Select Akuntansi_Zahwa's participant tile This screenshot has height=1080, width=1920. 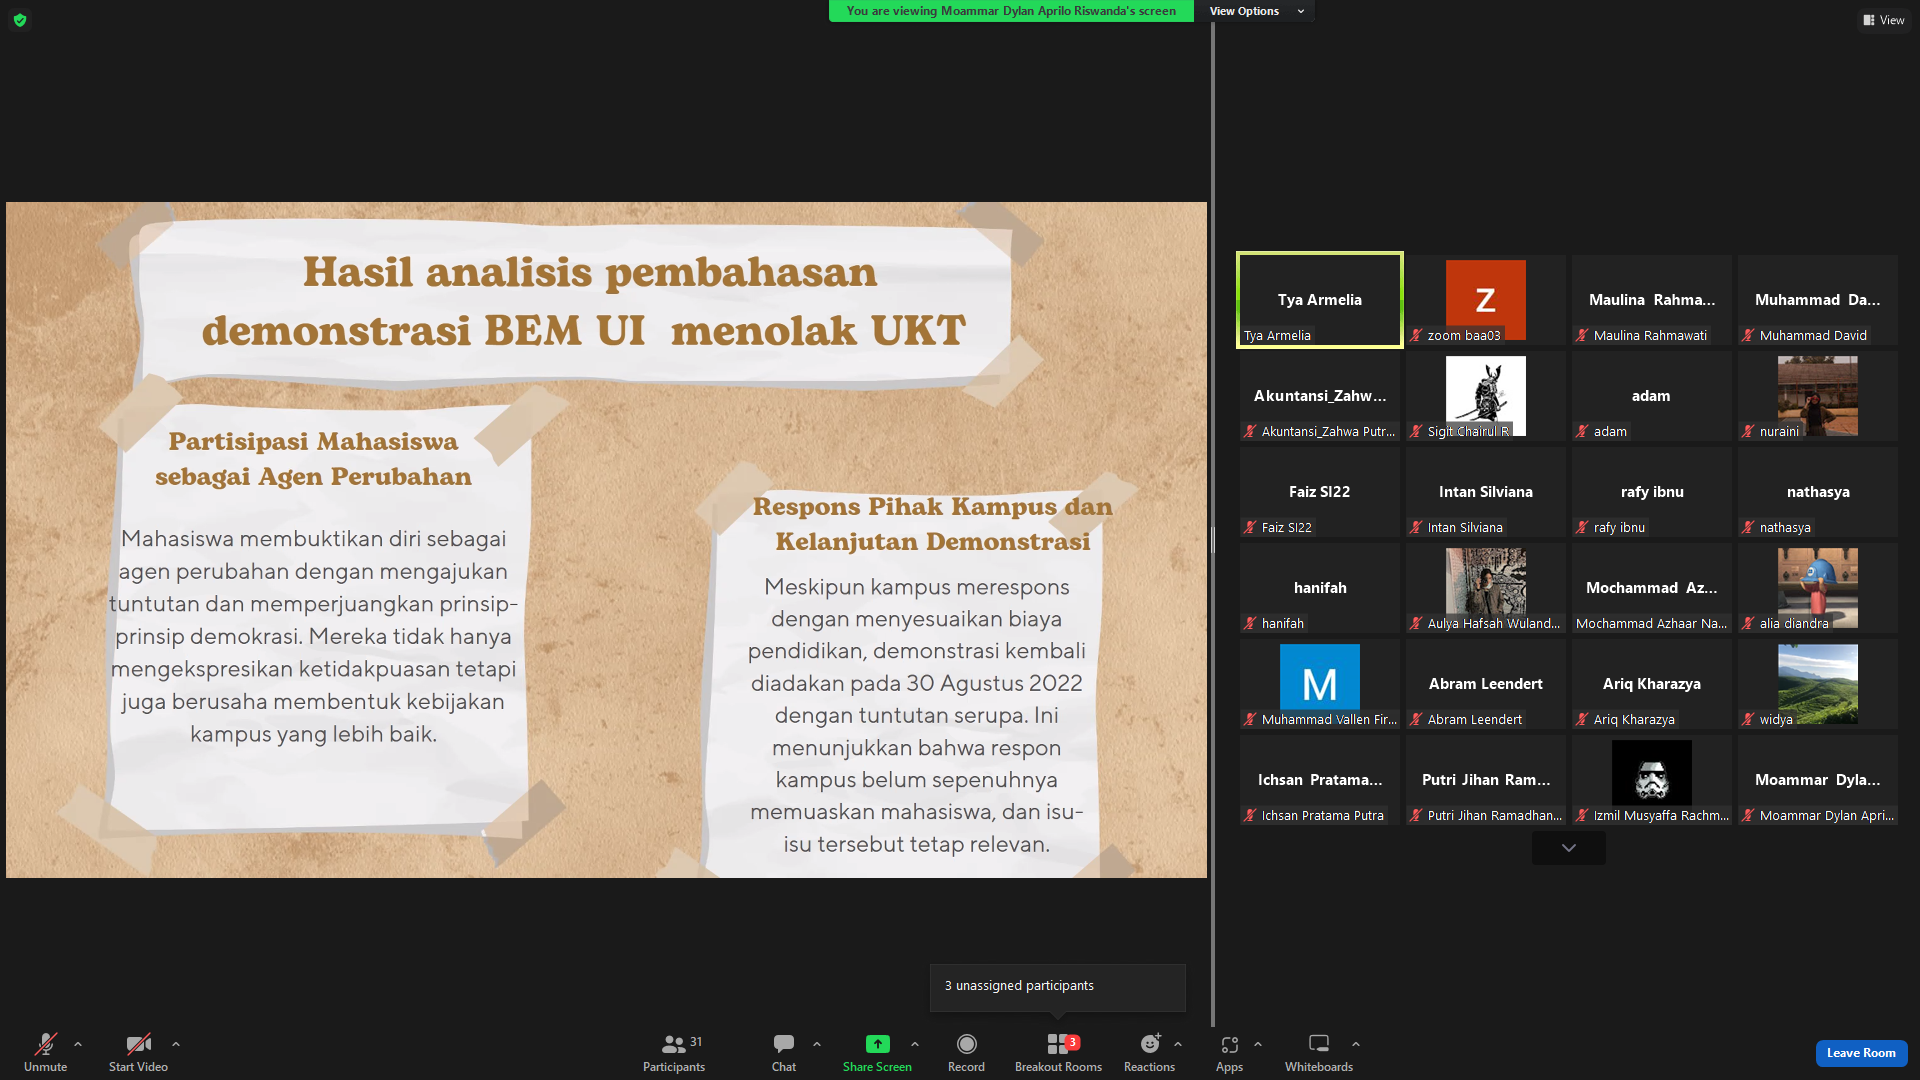[x=1320, y=396]
